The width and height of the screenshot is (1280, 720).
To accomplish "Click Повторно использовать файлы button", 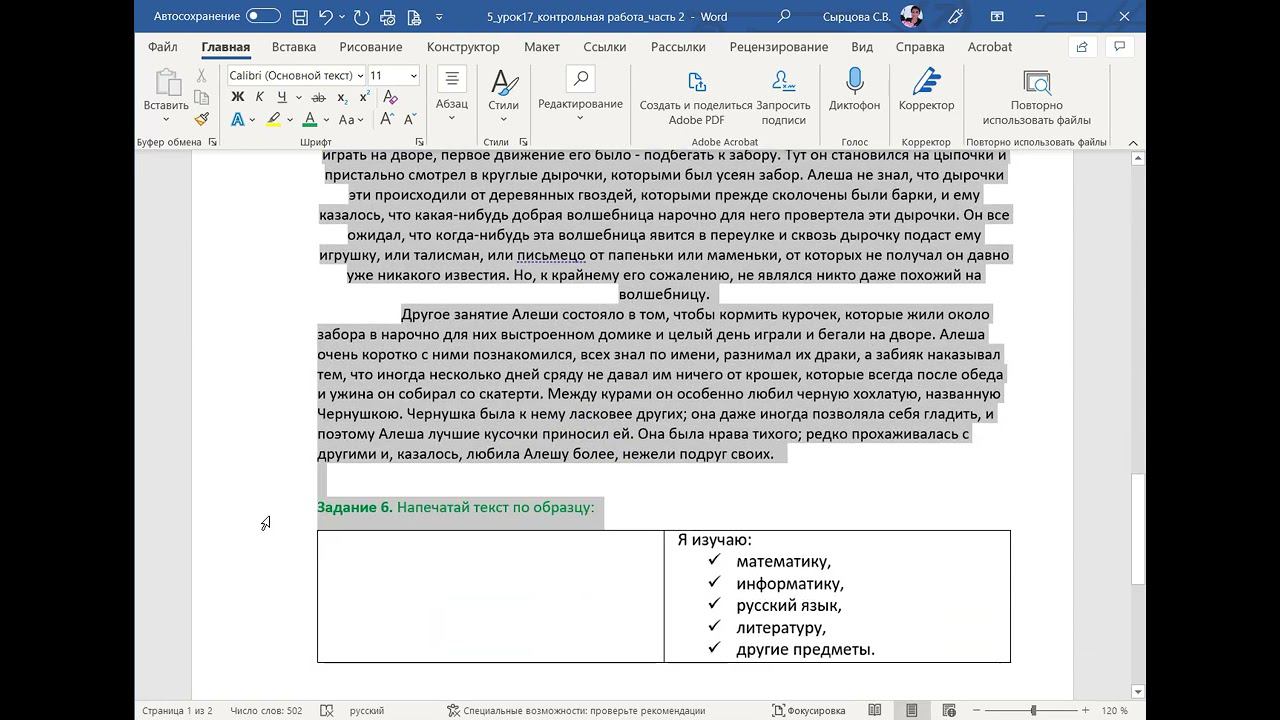I will point(1036,98).
